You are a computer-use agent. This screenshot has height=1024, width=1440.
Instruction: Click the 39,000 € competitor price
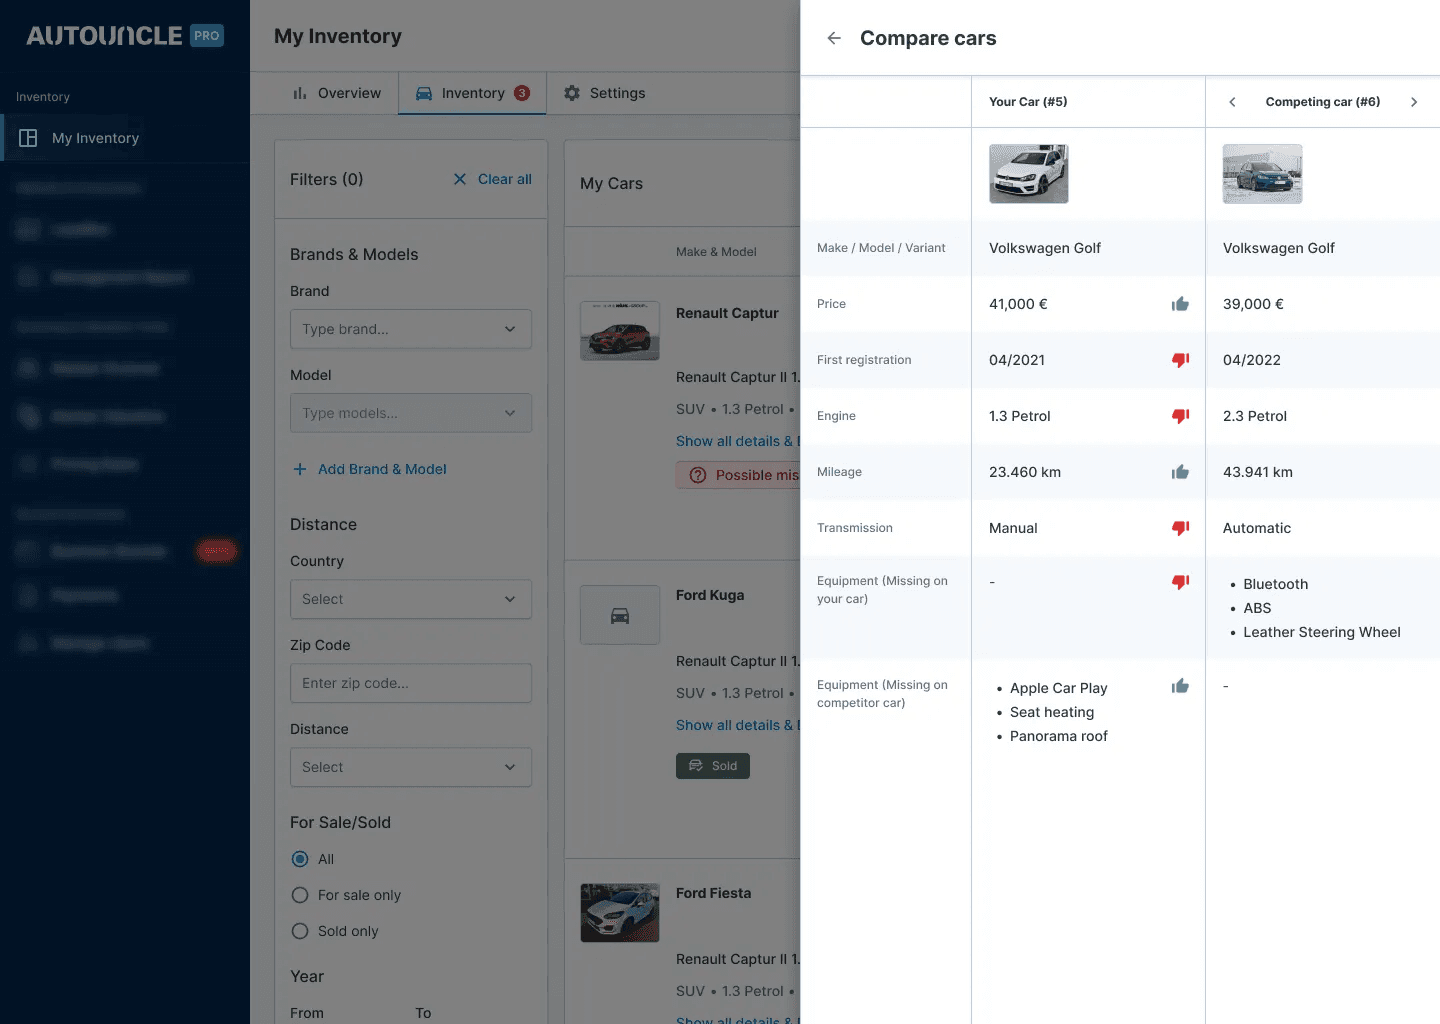coord(1253,304)
